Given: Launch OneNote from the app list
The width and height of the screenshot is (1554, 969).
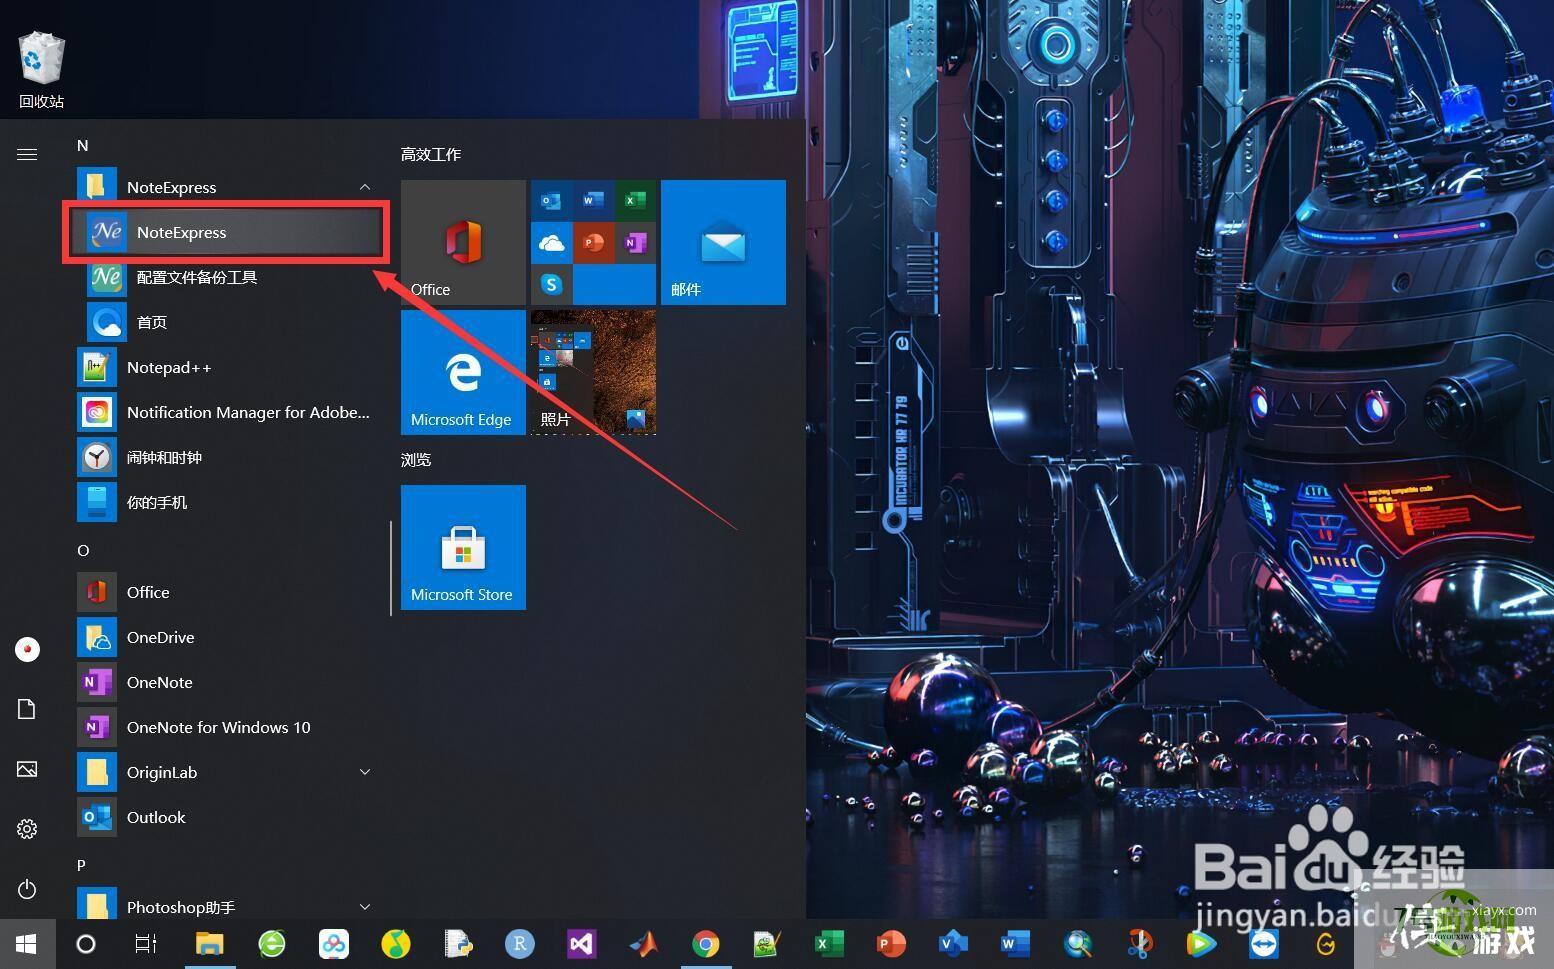Looking at the screenshot, I should pyautogui.click(x=225, y=682).
